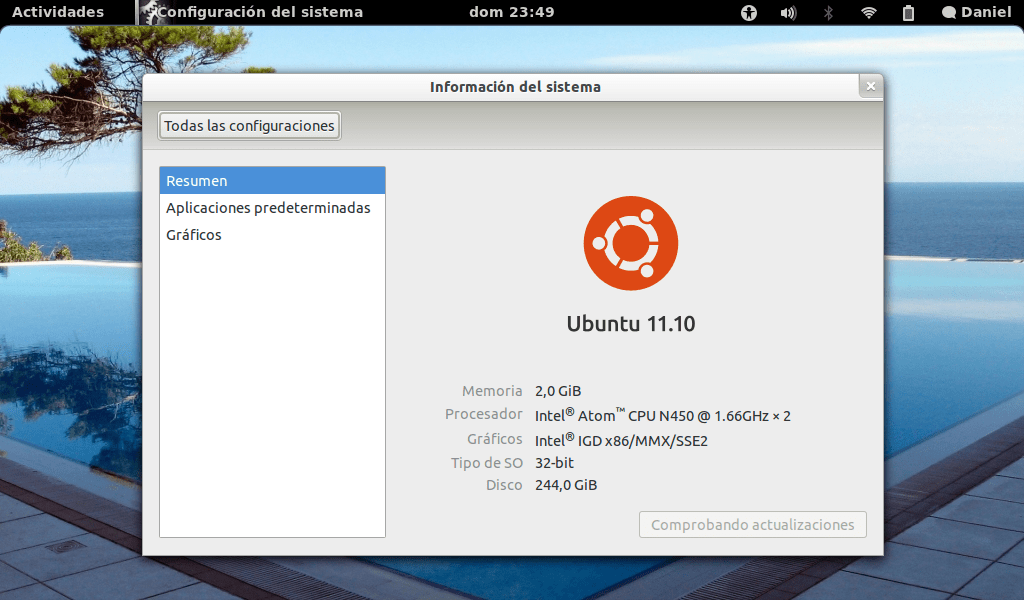Click the Procesador label

click(x=484, y=414)
